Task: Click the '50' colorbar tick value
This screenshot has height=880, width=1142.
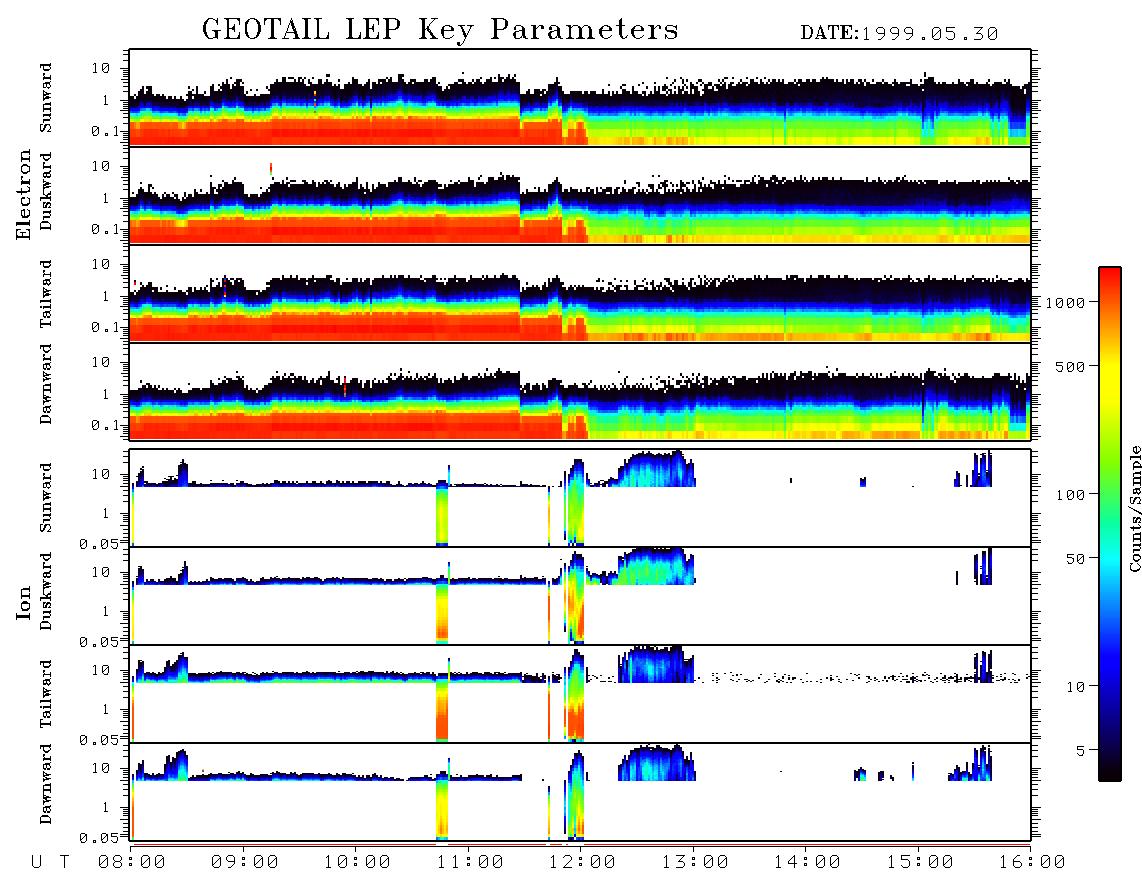Action: point(1075,559)
